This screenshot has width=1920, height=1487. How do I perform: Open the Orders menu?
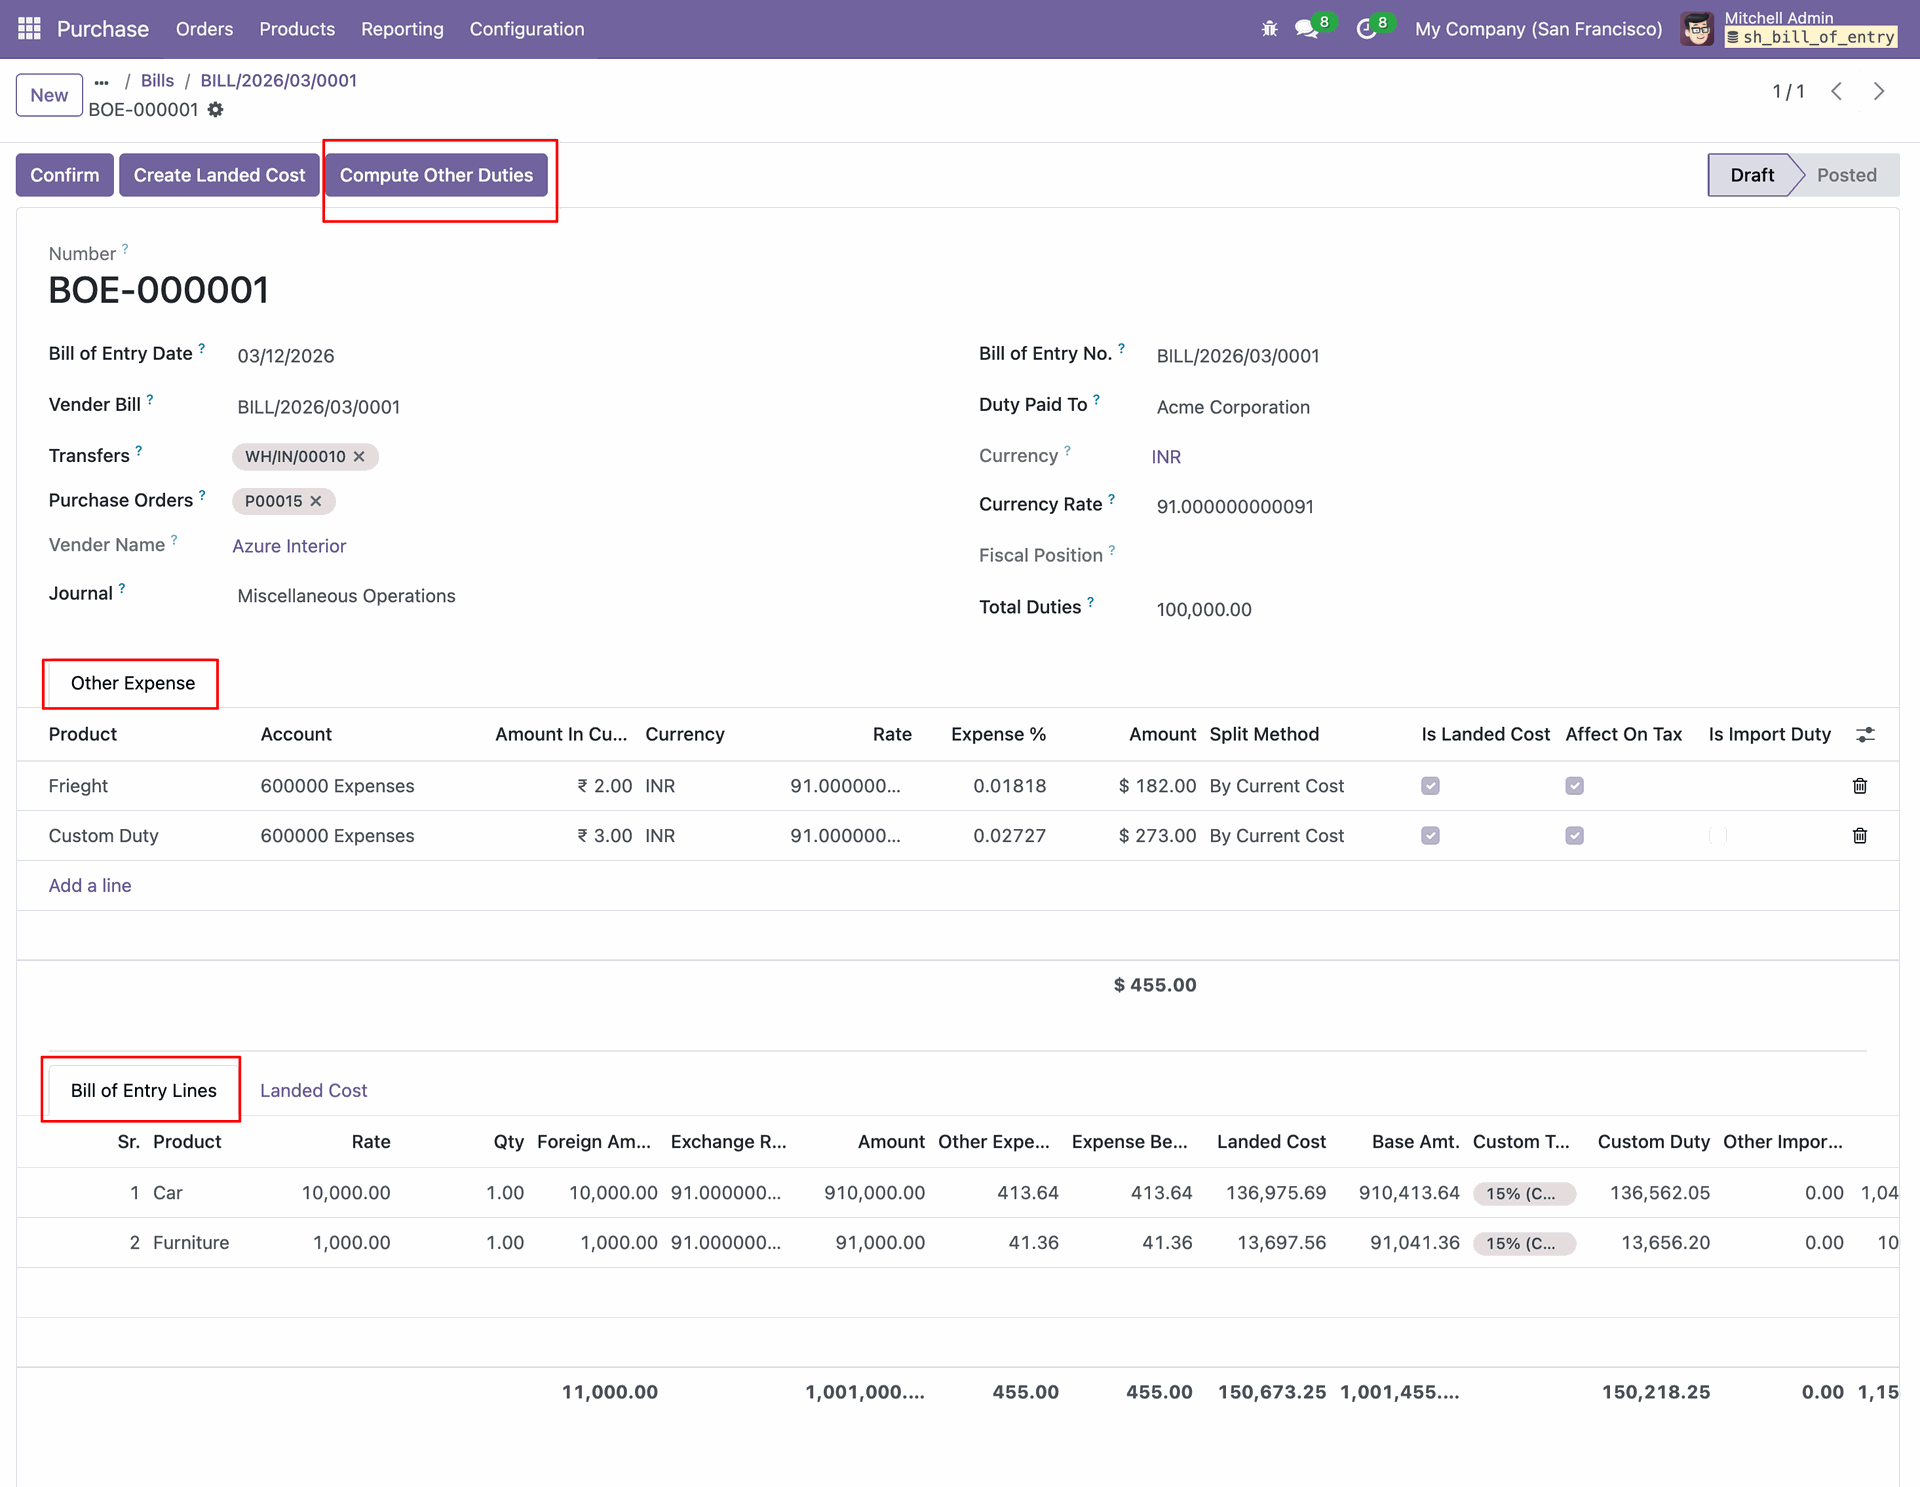coord(204,29)
